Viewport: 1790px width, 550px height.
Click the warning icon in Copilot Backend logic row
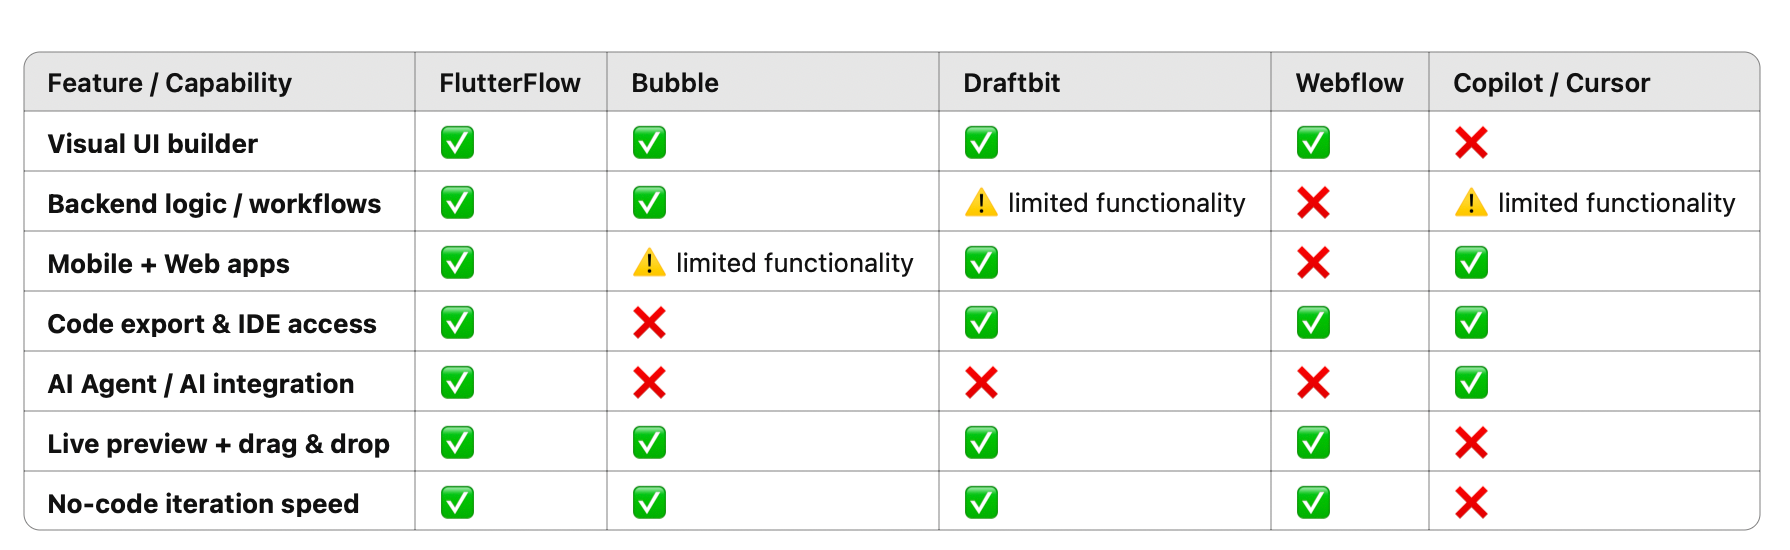click(x=1471, y=203)
